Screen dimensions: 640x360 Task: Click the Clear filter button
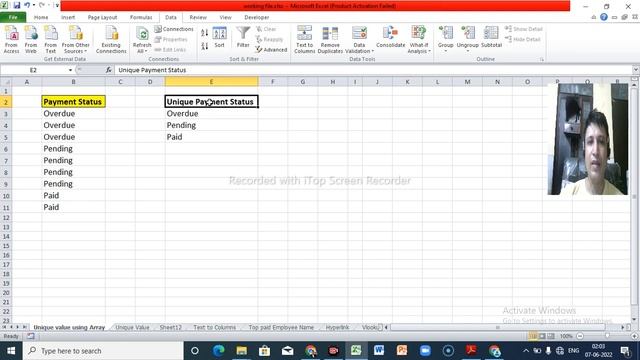(x=266, y=29)
